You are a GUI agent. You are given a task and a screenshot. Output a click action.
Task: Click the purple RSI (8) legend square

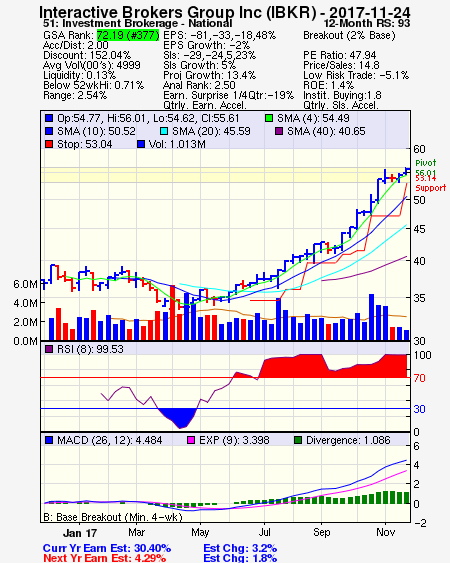(x=49, y=349)
